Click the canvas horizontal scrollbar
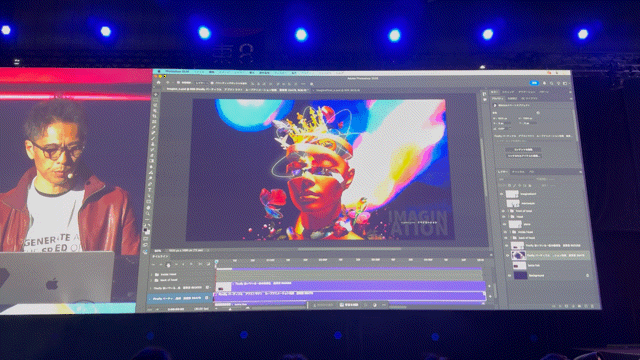 349,249
